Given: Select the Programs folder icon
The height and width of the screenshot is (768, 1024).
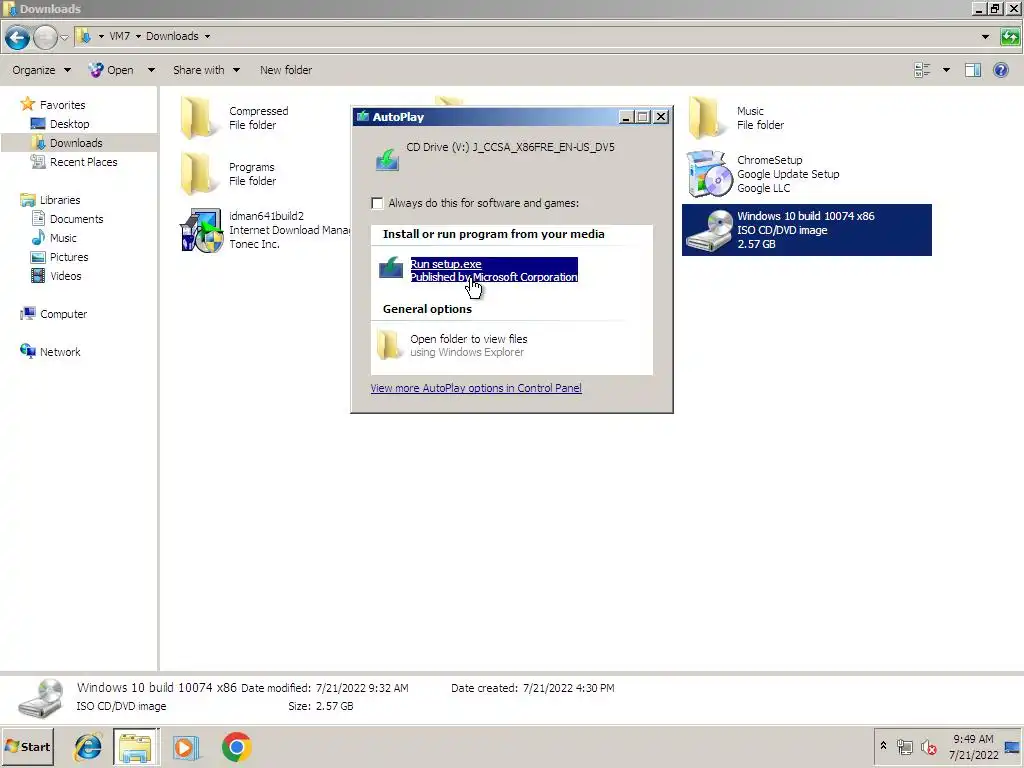Looking at the screenshot, I should (199, 174).
